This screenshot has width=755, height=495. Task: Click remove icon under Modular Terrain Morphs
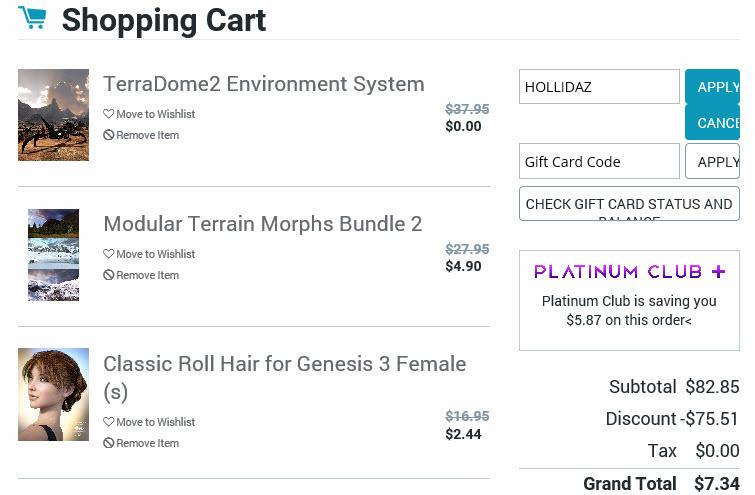(x=109, y=275)
